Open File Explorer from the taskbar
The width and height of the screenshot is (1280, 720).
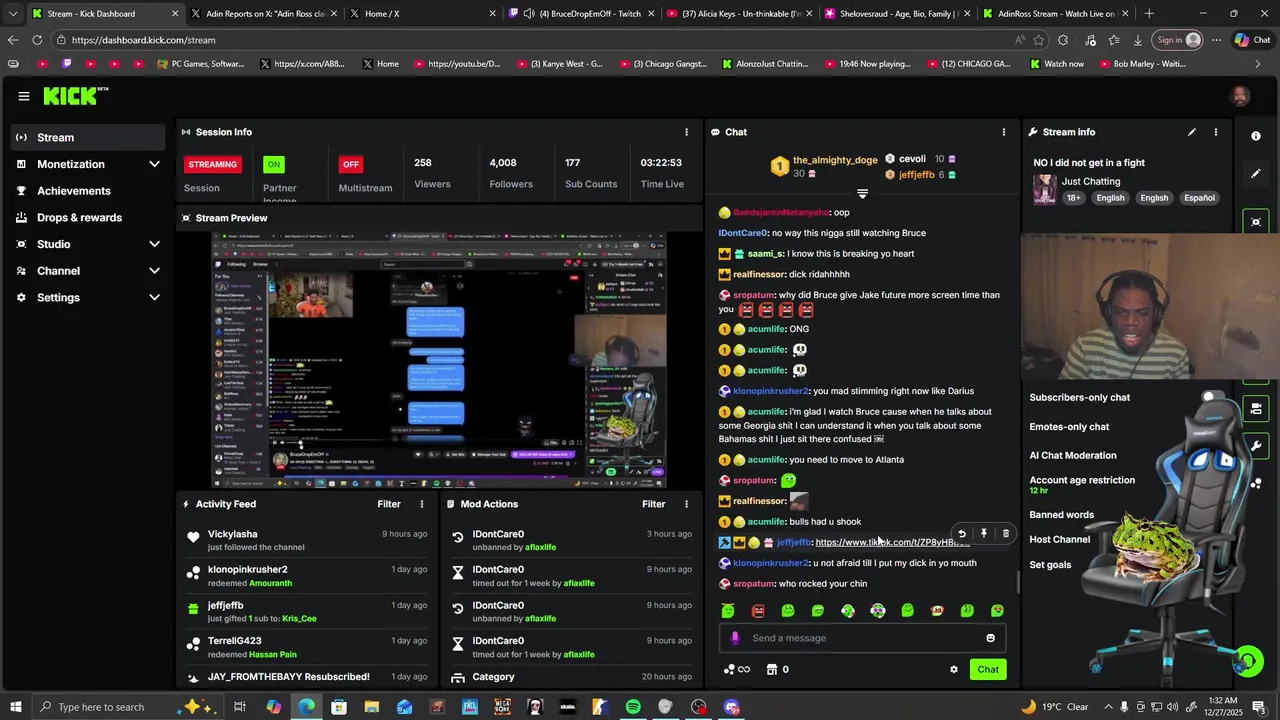[x=371, y=707]
